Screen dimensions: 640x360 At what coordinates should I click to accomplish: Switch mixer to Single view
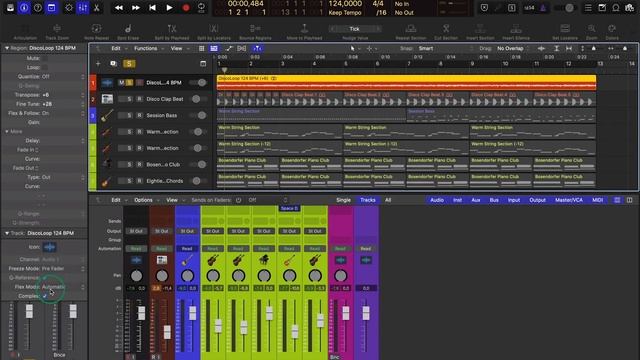(343, 200)
